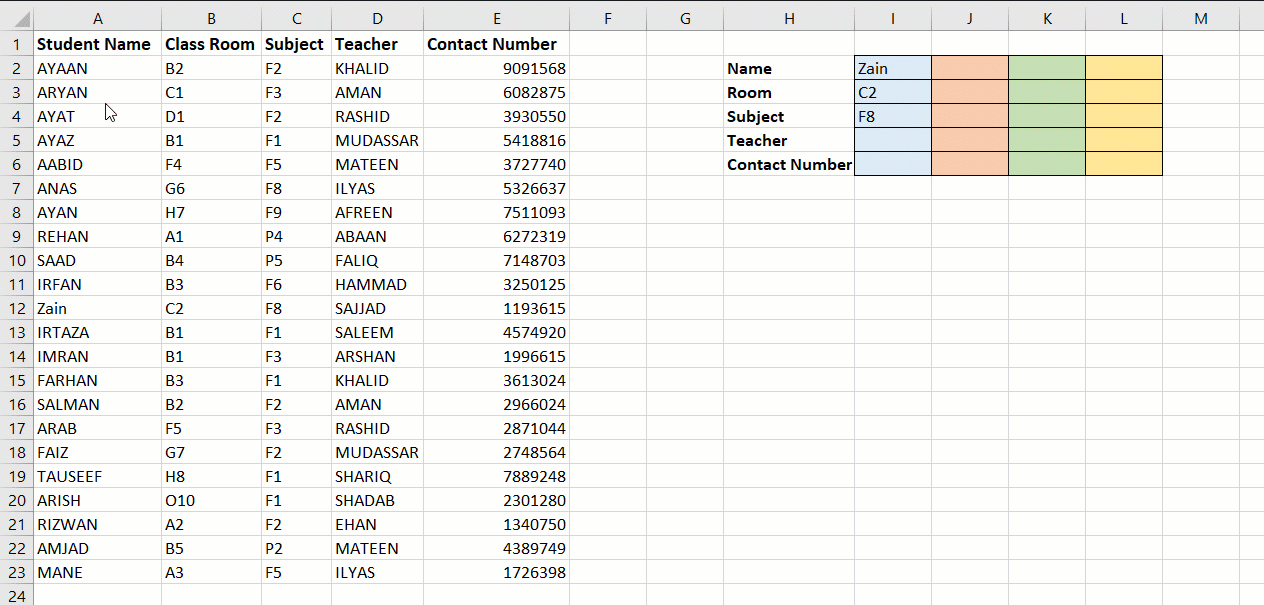Select contact number 1726398
Screen dimensions: 1264x605
[x=496, y=572]
